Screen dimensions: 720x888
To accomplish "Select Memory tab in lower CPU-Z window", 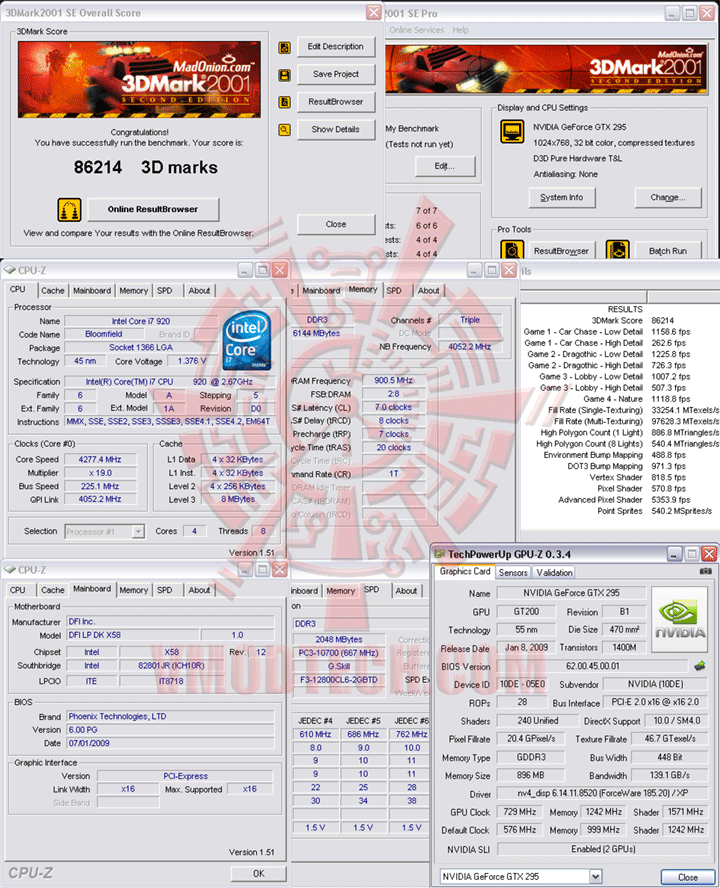I will [x=134, y=590].
